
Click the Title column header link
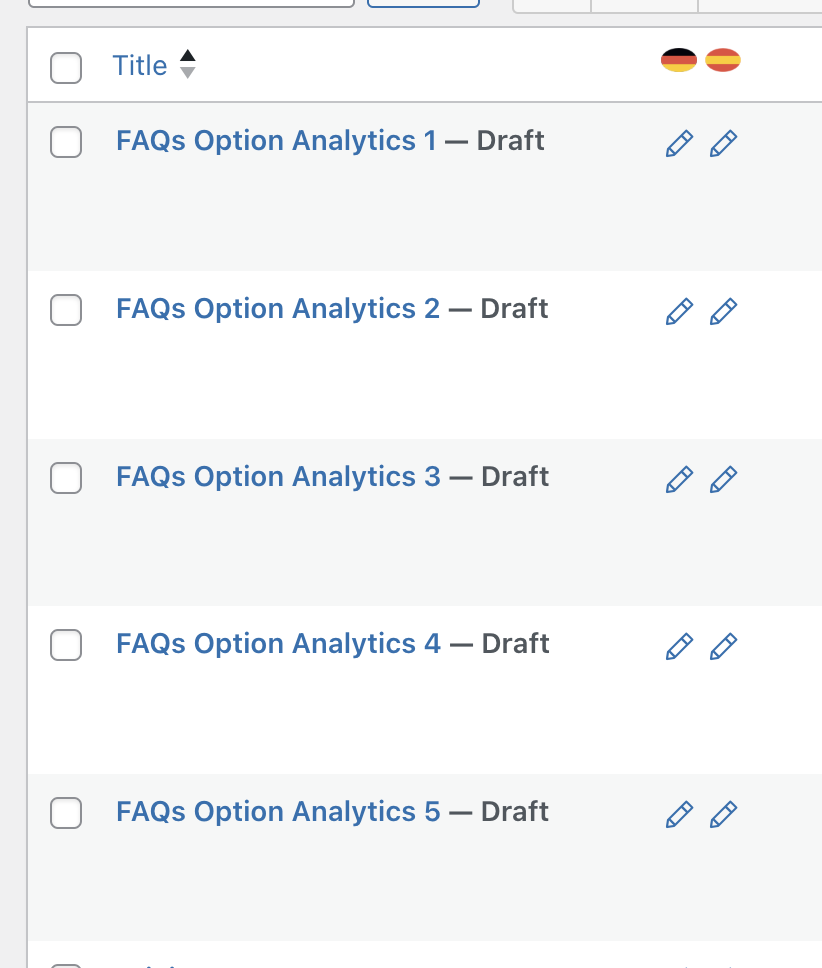139,65
